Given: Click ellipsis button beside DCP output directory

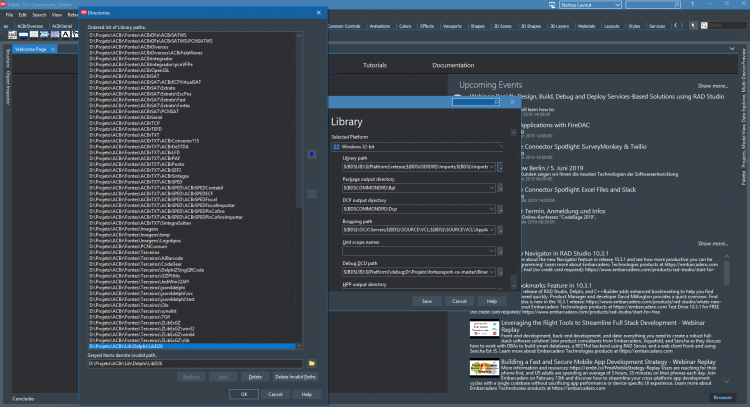Looking at the screenshot, I should (500, 209).
